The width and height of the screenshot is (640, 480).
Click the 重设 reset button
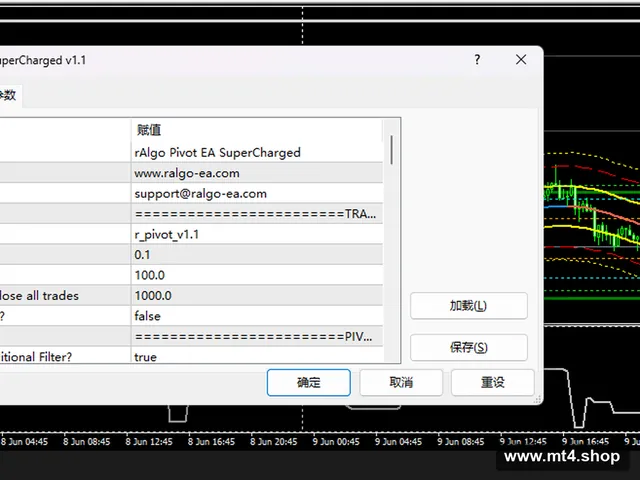493,382
